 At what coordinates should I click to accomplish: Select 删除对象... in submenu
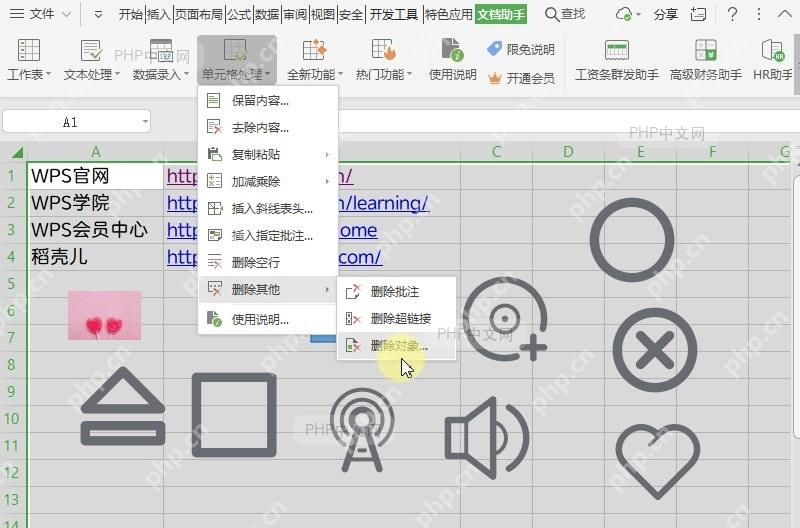coord(396,346)
